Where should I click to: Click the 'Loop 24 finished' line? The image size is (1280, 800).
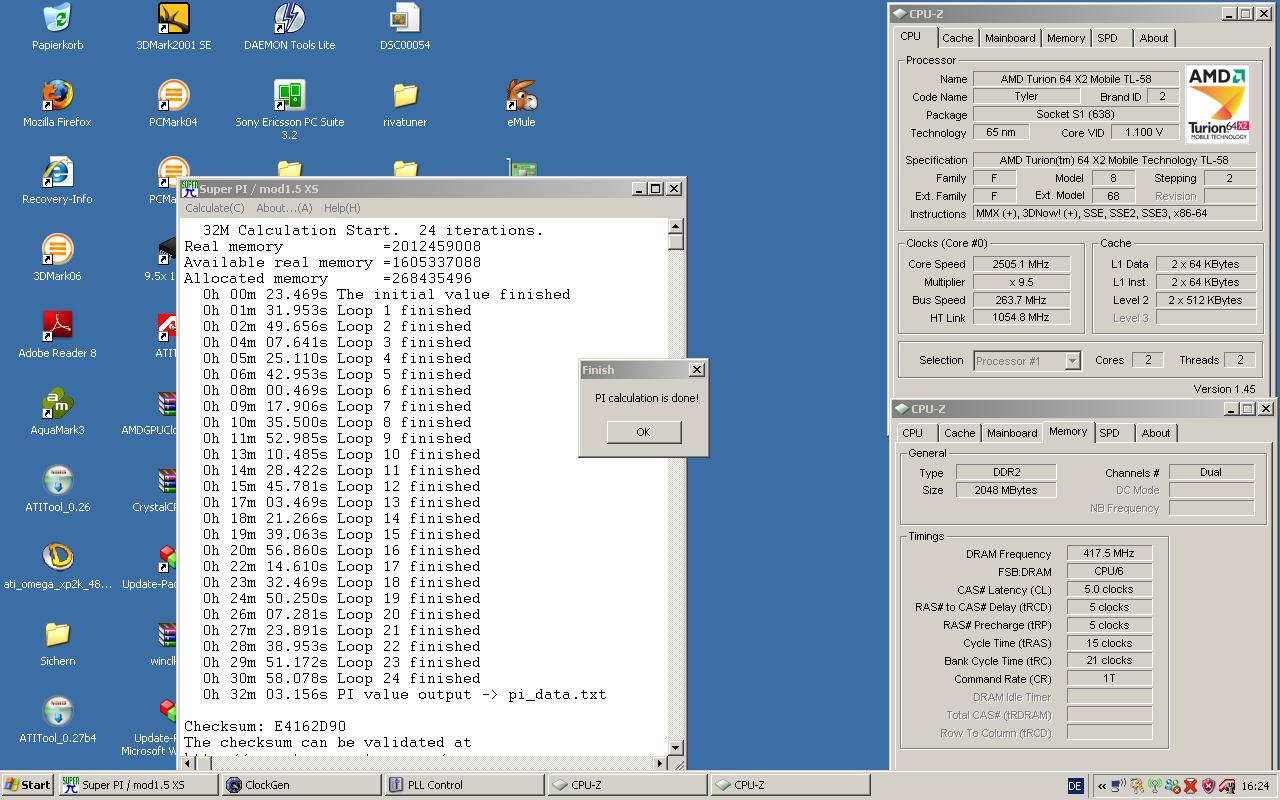408,678
